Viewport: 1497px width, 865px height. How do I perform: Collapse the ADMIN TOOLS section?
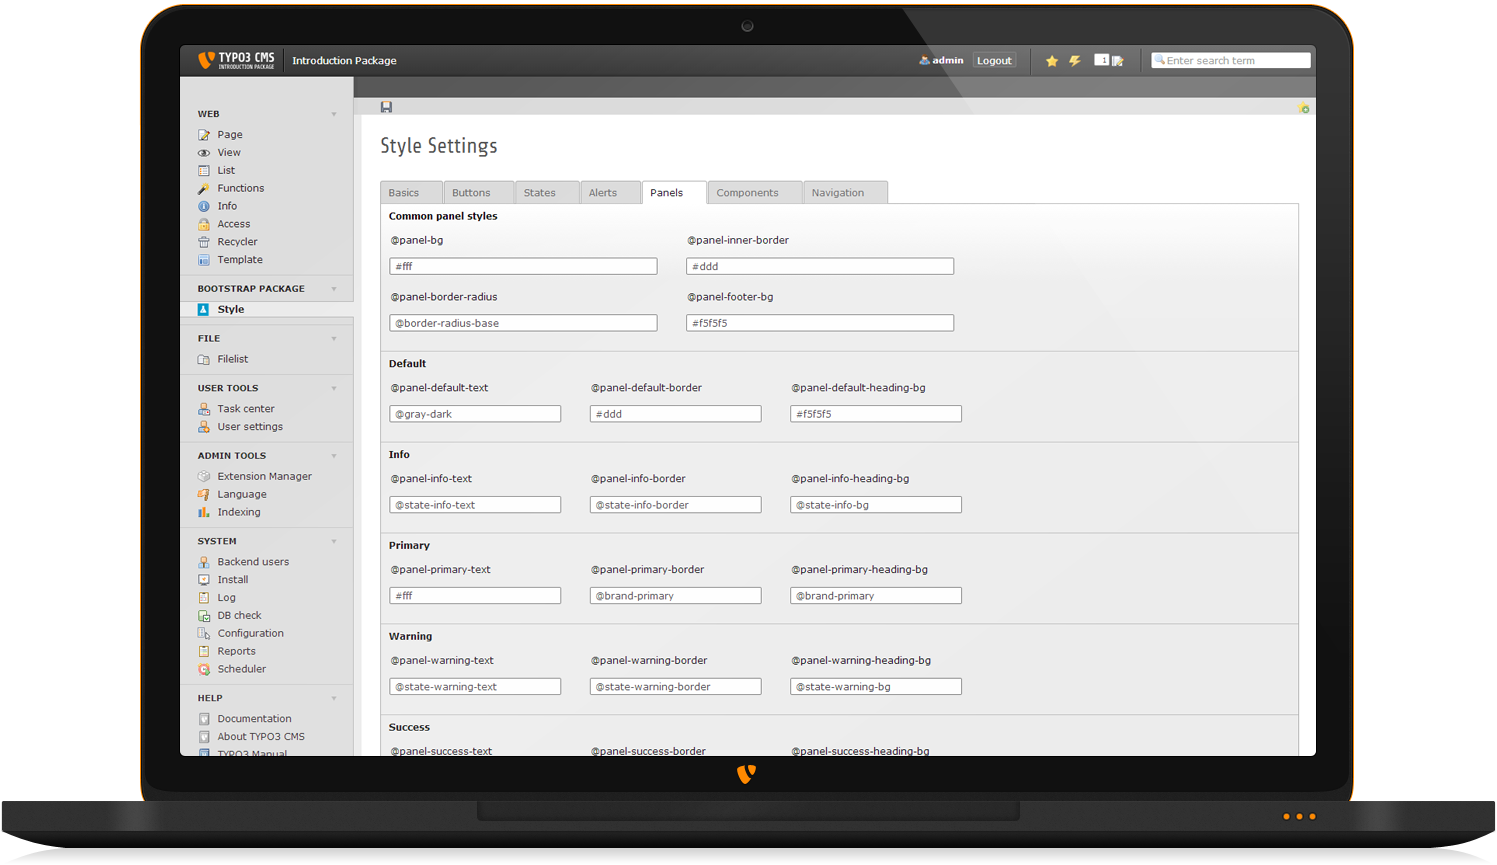334,456
